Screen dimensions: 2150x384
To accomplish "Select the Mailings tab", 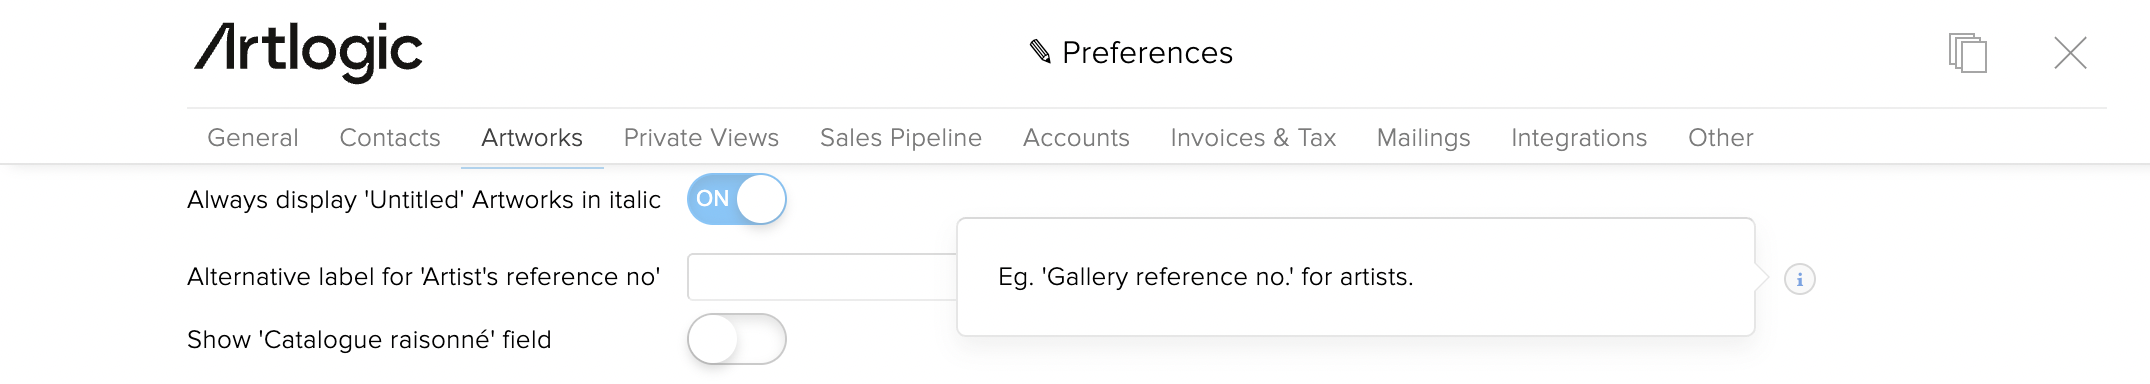I will [1424, 138].
